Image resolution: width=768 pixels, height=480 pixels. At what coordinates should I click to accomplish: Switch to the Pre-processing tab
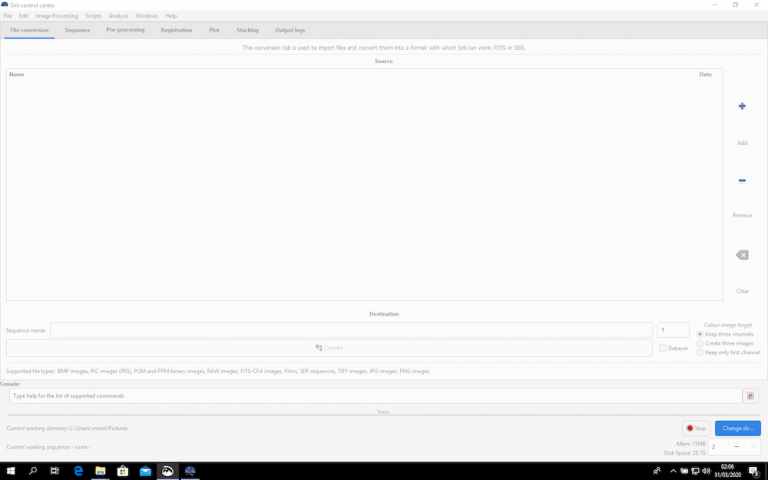(125, 30)
